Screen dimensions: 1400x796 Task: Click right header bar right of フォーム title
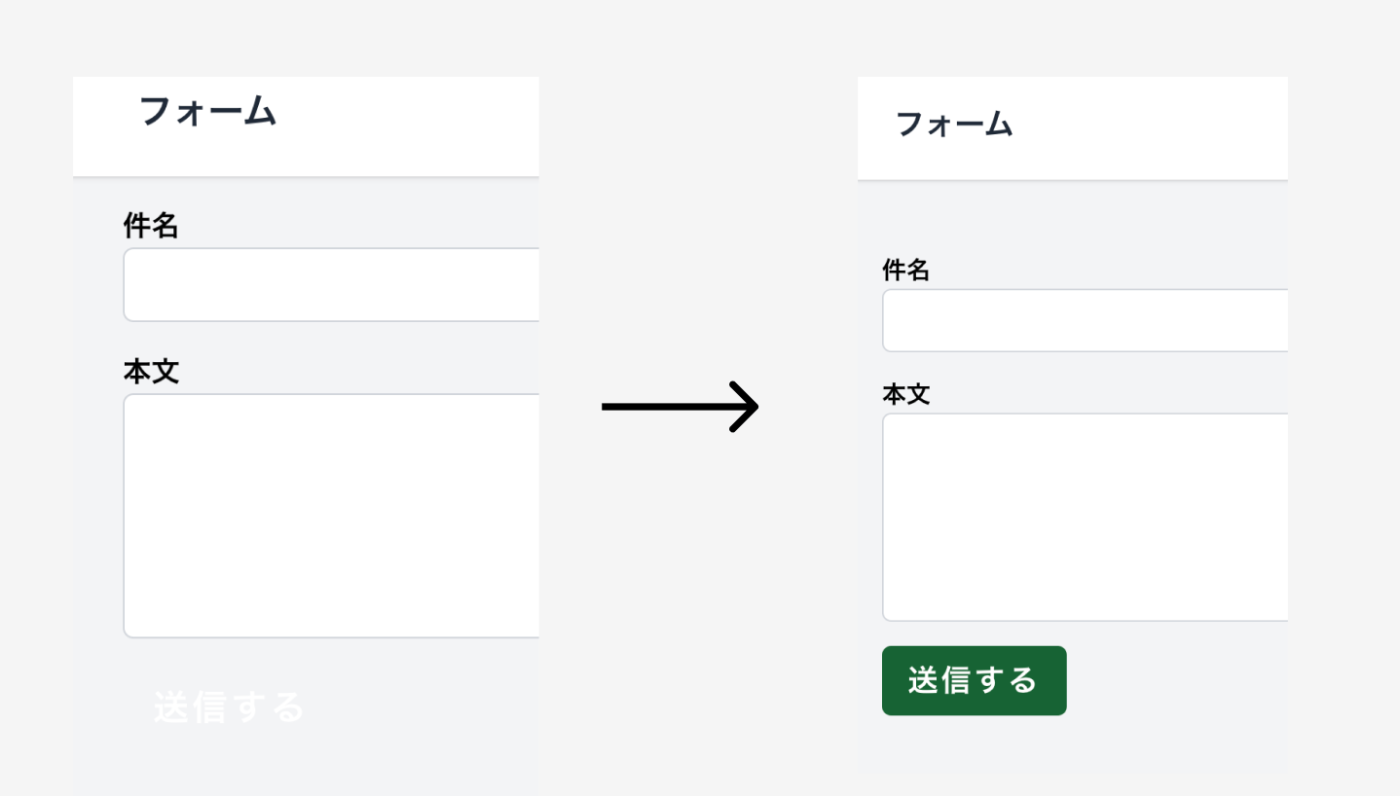[1150, 128]
